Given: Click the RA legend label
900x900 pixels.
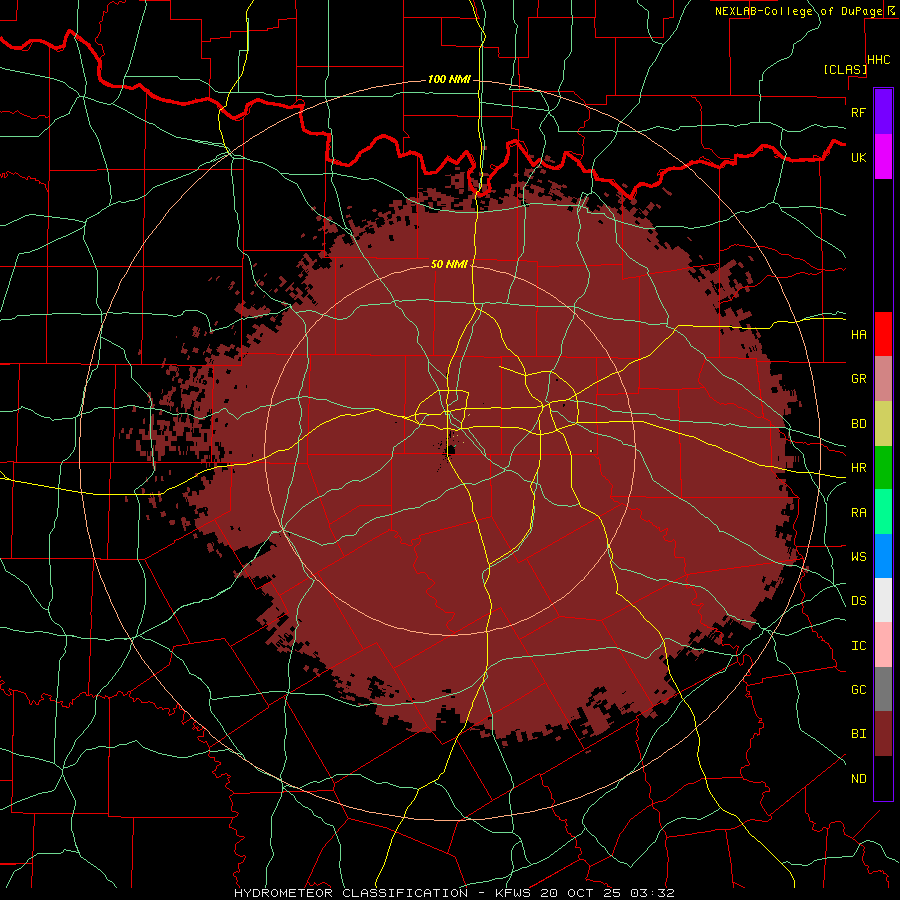Looking at the screenshot, I should pos(858,513).
